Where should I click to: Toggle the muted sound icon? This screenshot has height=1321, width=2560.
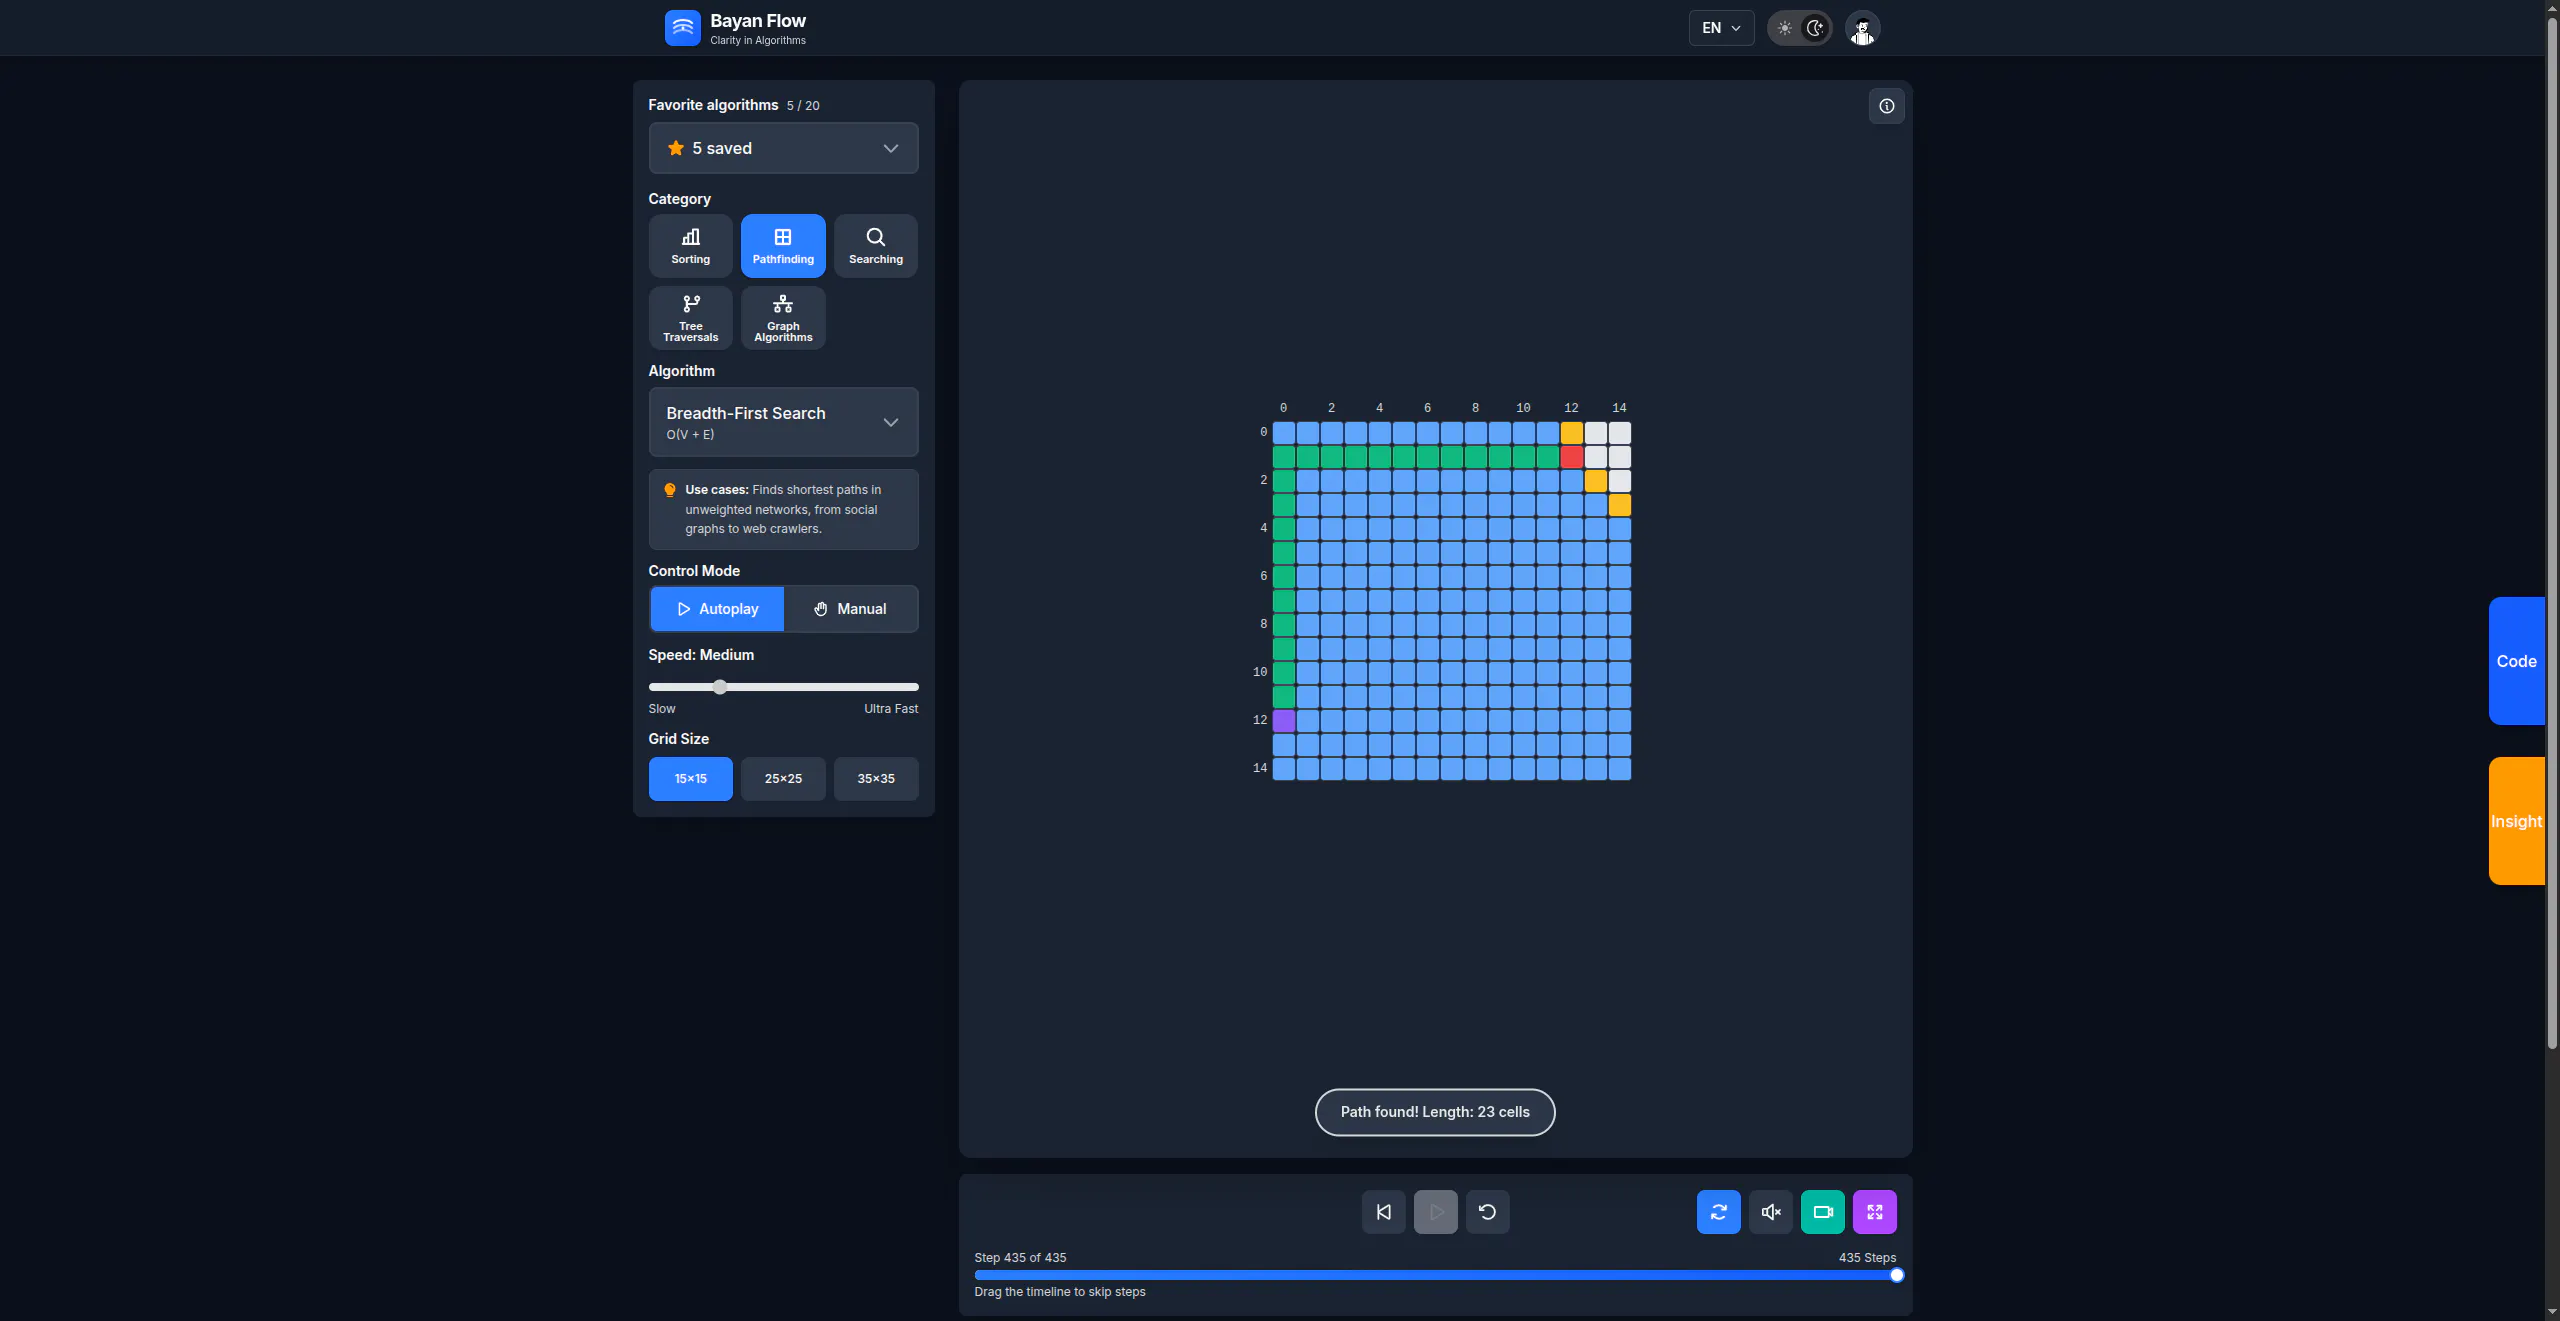[x=1770, y=1212]
